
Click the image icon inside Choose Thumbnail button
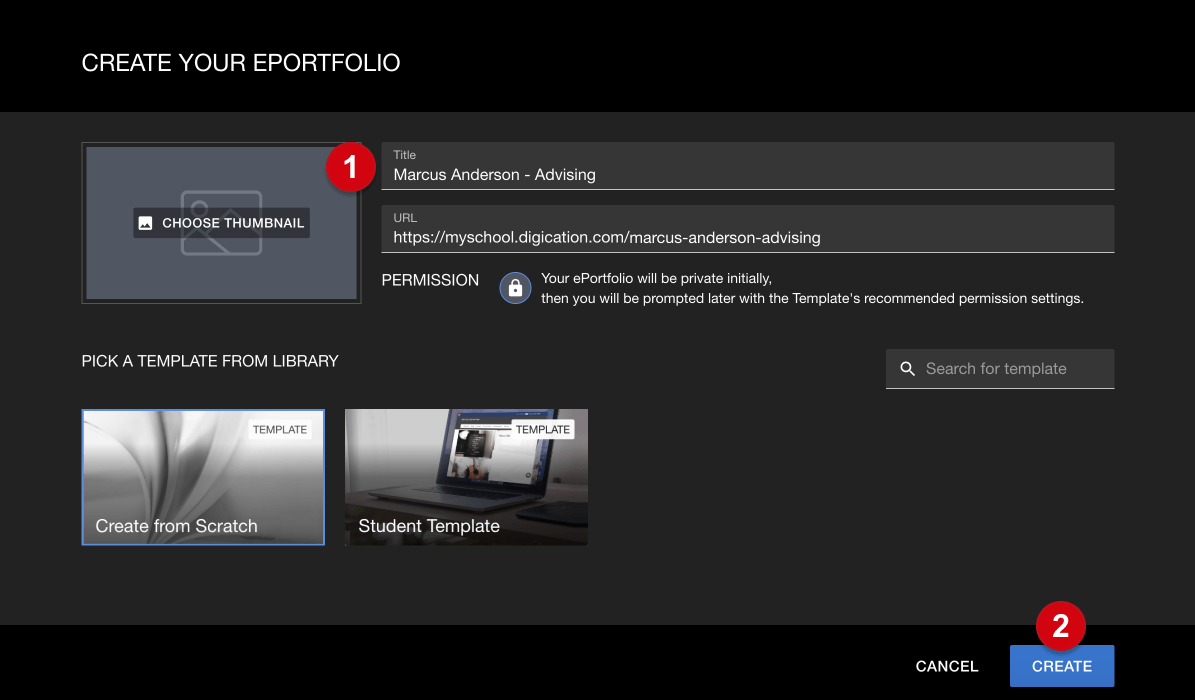click(x=147, y=222)
